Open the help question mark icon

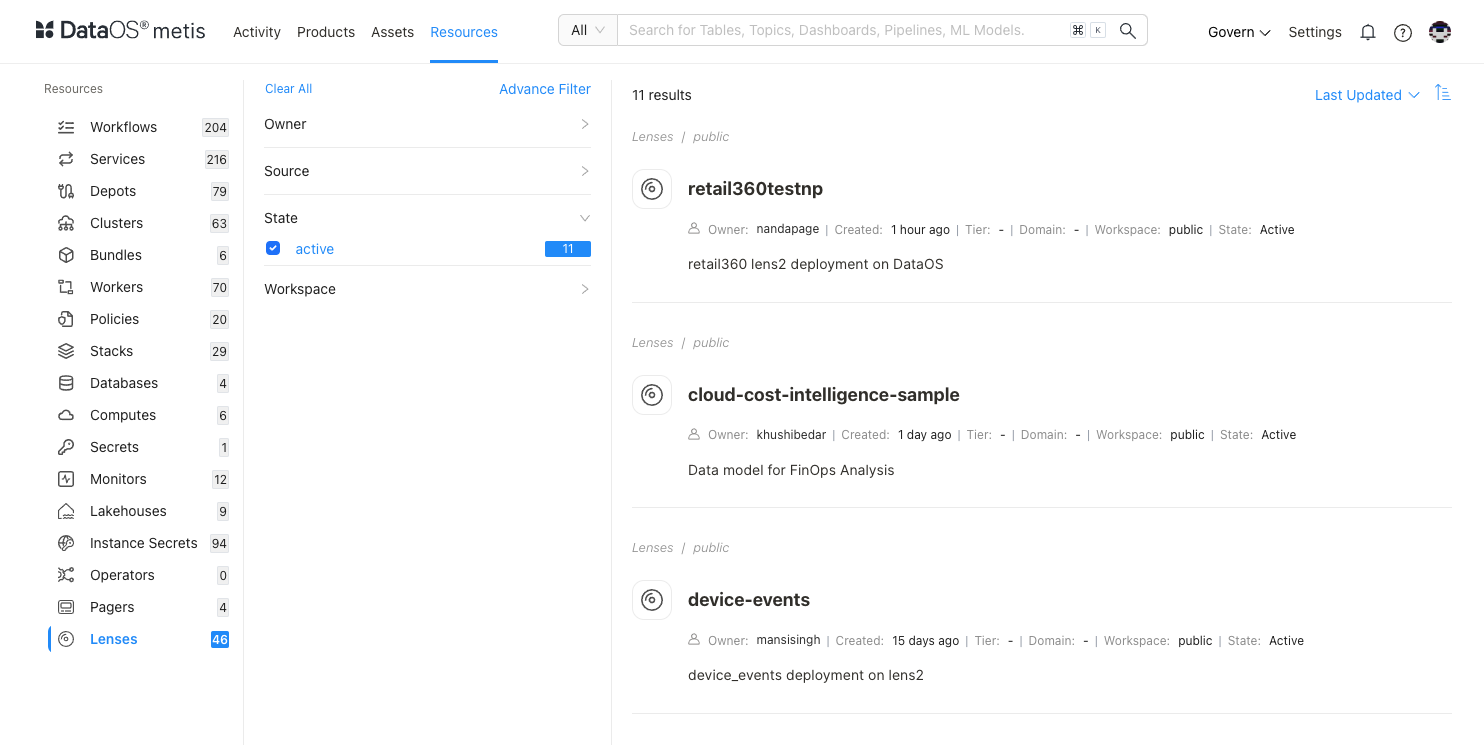coord(1403,32)
